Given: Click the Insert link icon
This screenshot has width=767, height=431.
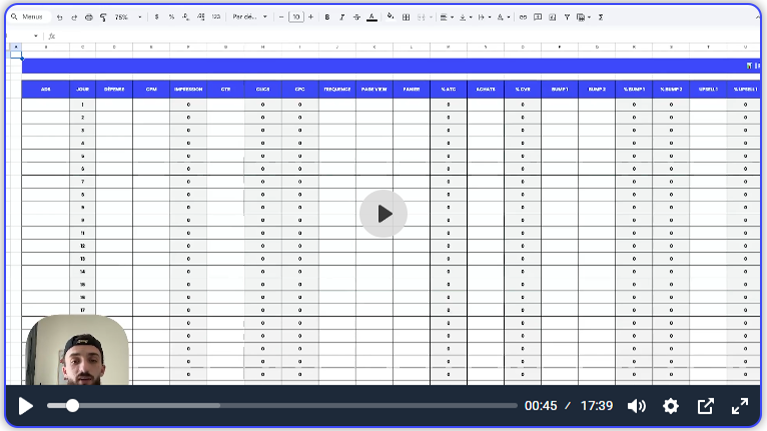Looking at the screenshot, I should point(523,17).
